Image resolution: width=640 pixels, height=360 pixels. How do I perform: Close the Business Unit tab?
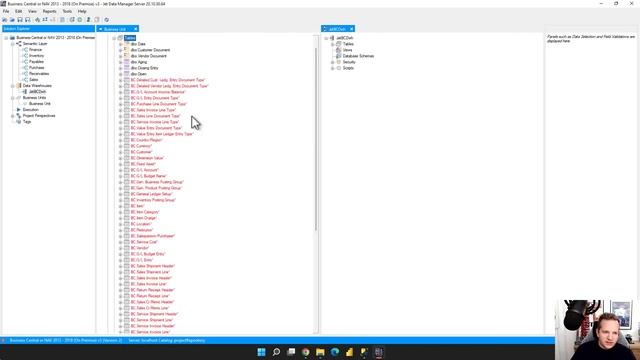136,29
